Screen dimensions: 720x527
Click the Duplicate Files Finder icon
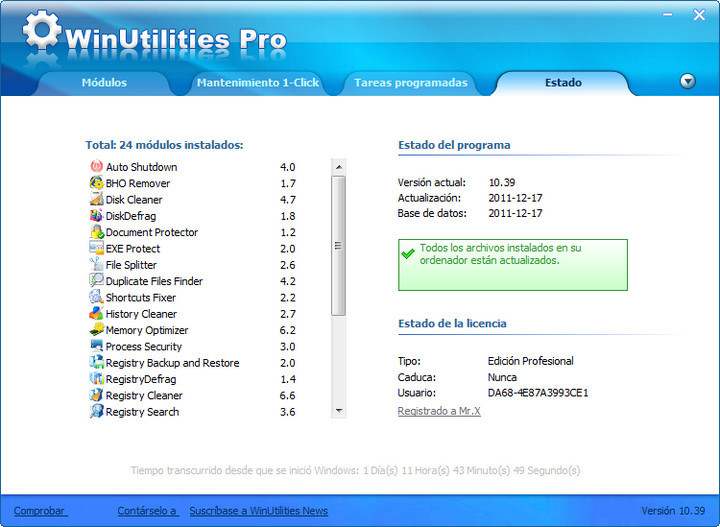point(96,280)
